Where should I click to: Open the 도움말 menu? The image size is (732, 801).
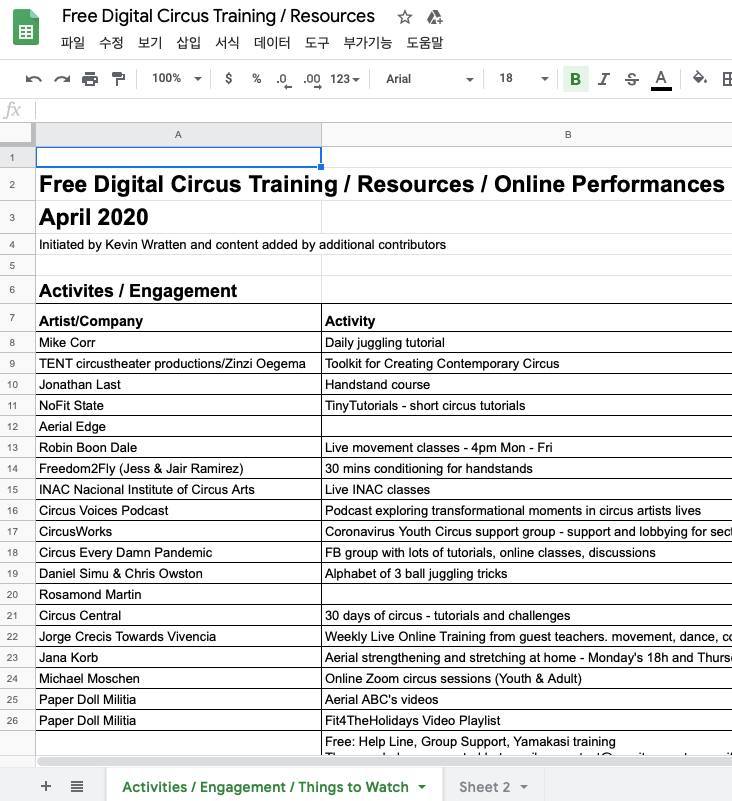click(424, 42)
